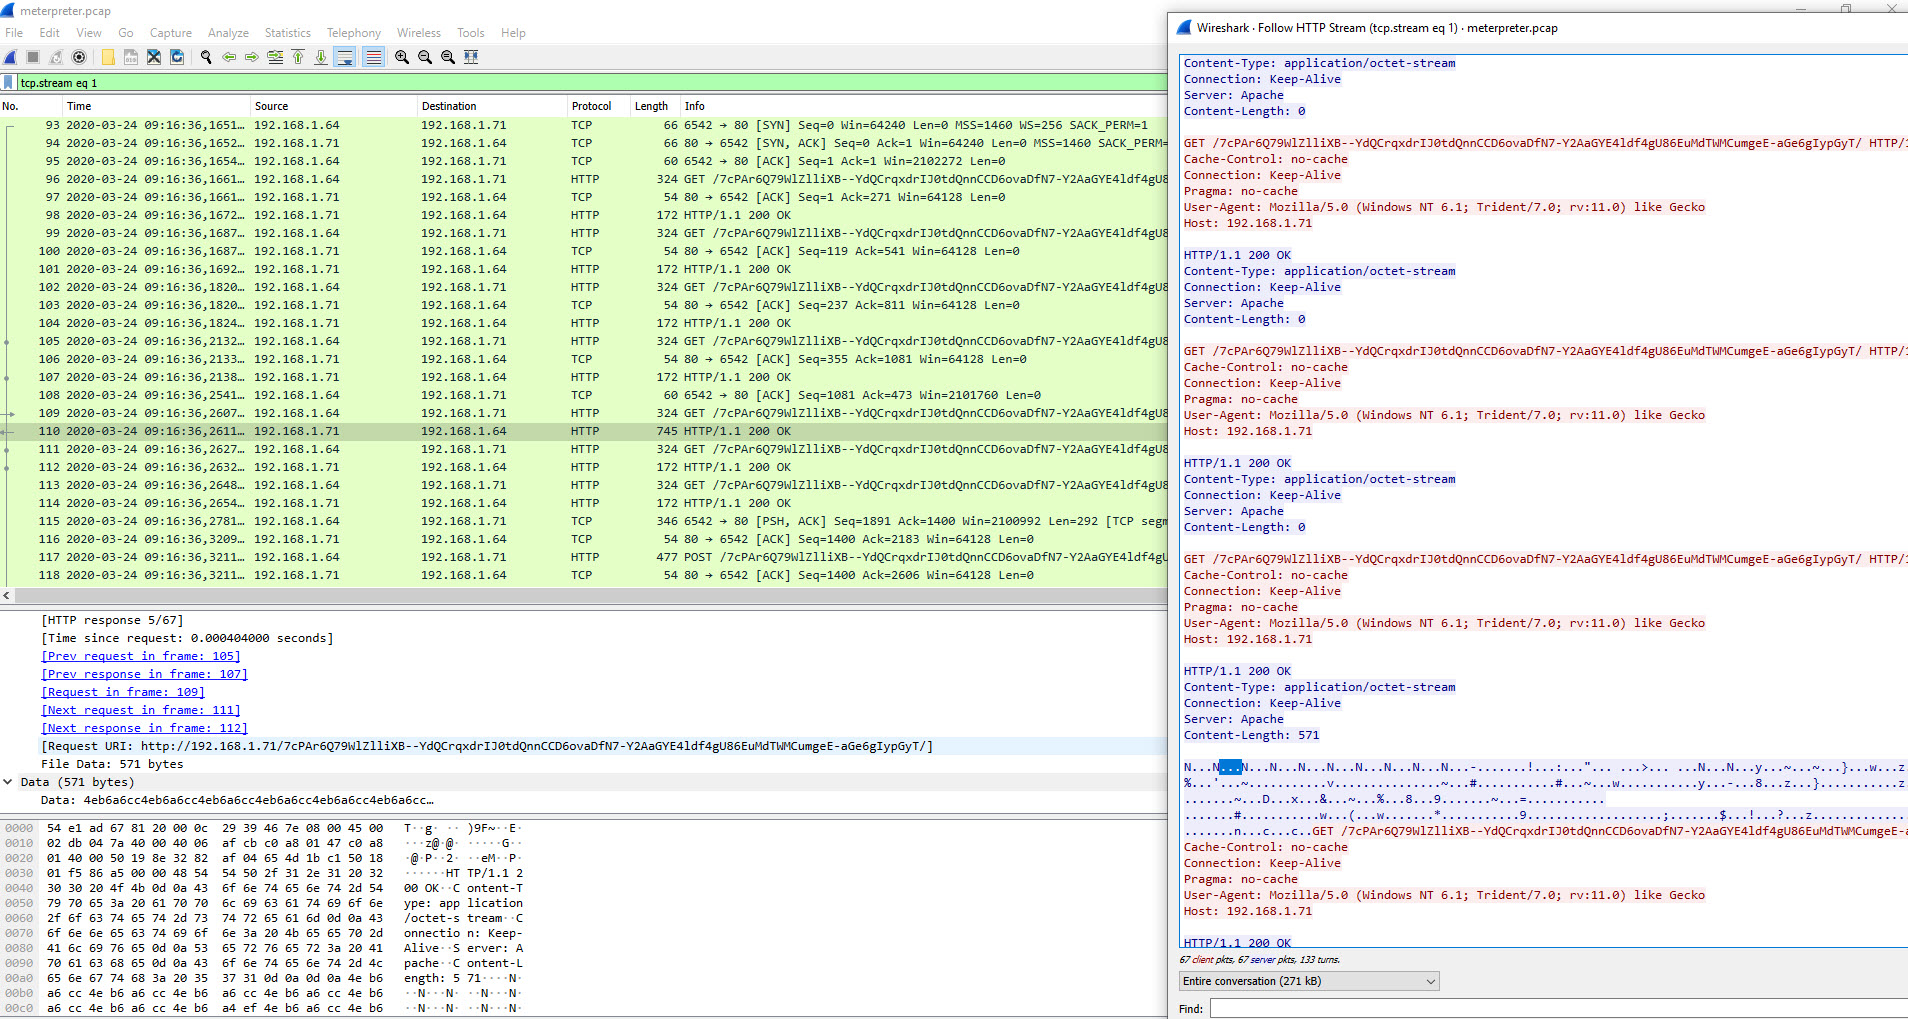Follow link Prev request in frame: 105
This screenshot has height=1019, width=1908.
click(141, 656)
